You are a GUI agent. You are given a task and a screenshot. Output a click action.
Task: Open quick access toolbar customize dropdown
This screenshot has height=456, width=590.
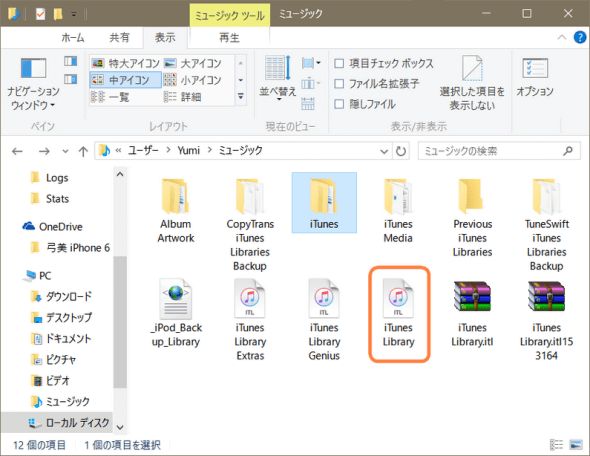pos(74,14)
